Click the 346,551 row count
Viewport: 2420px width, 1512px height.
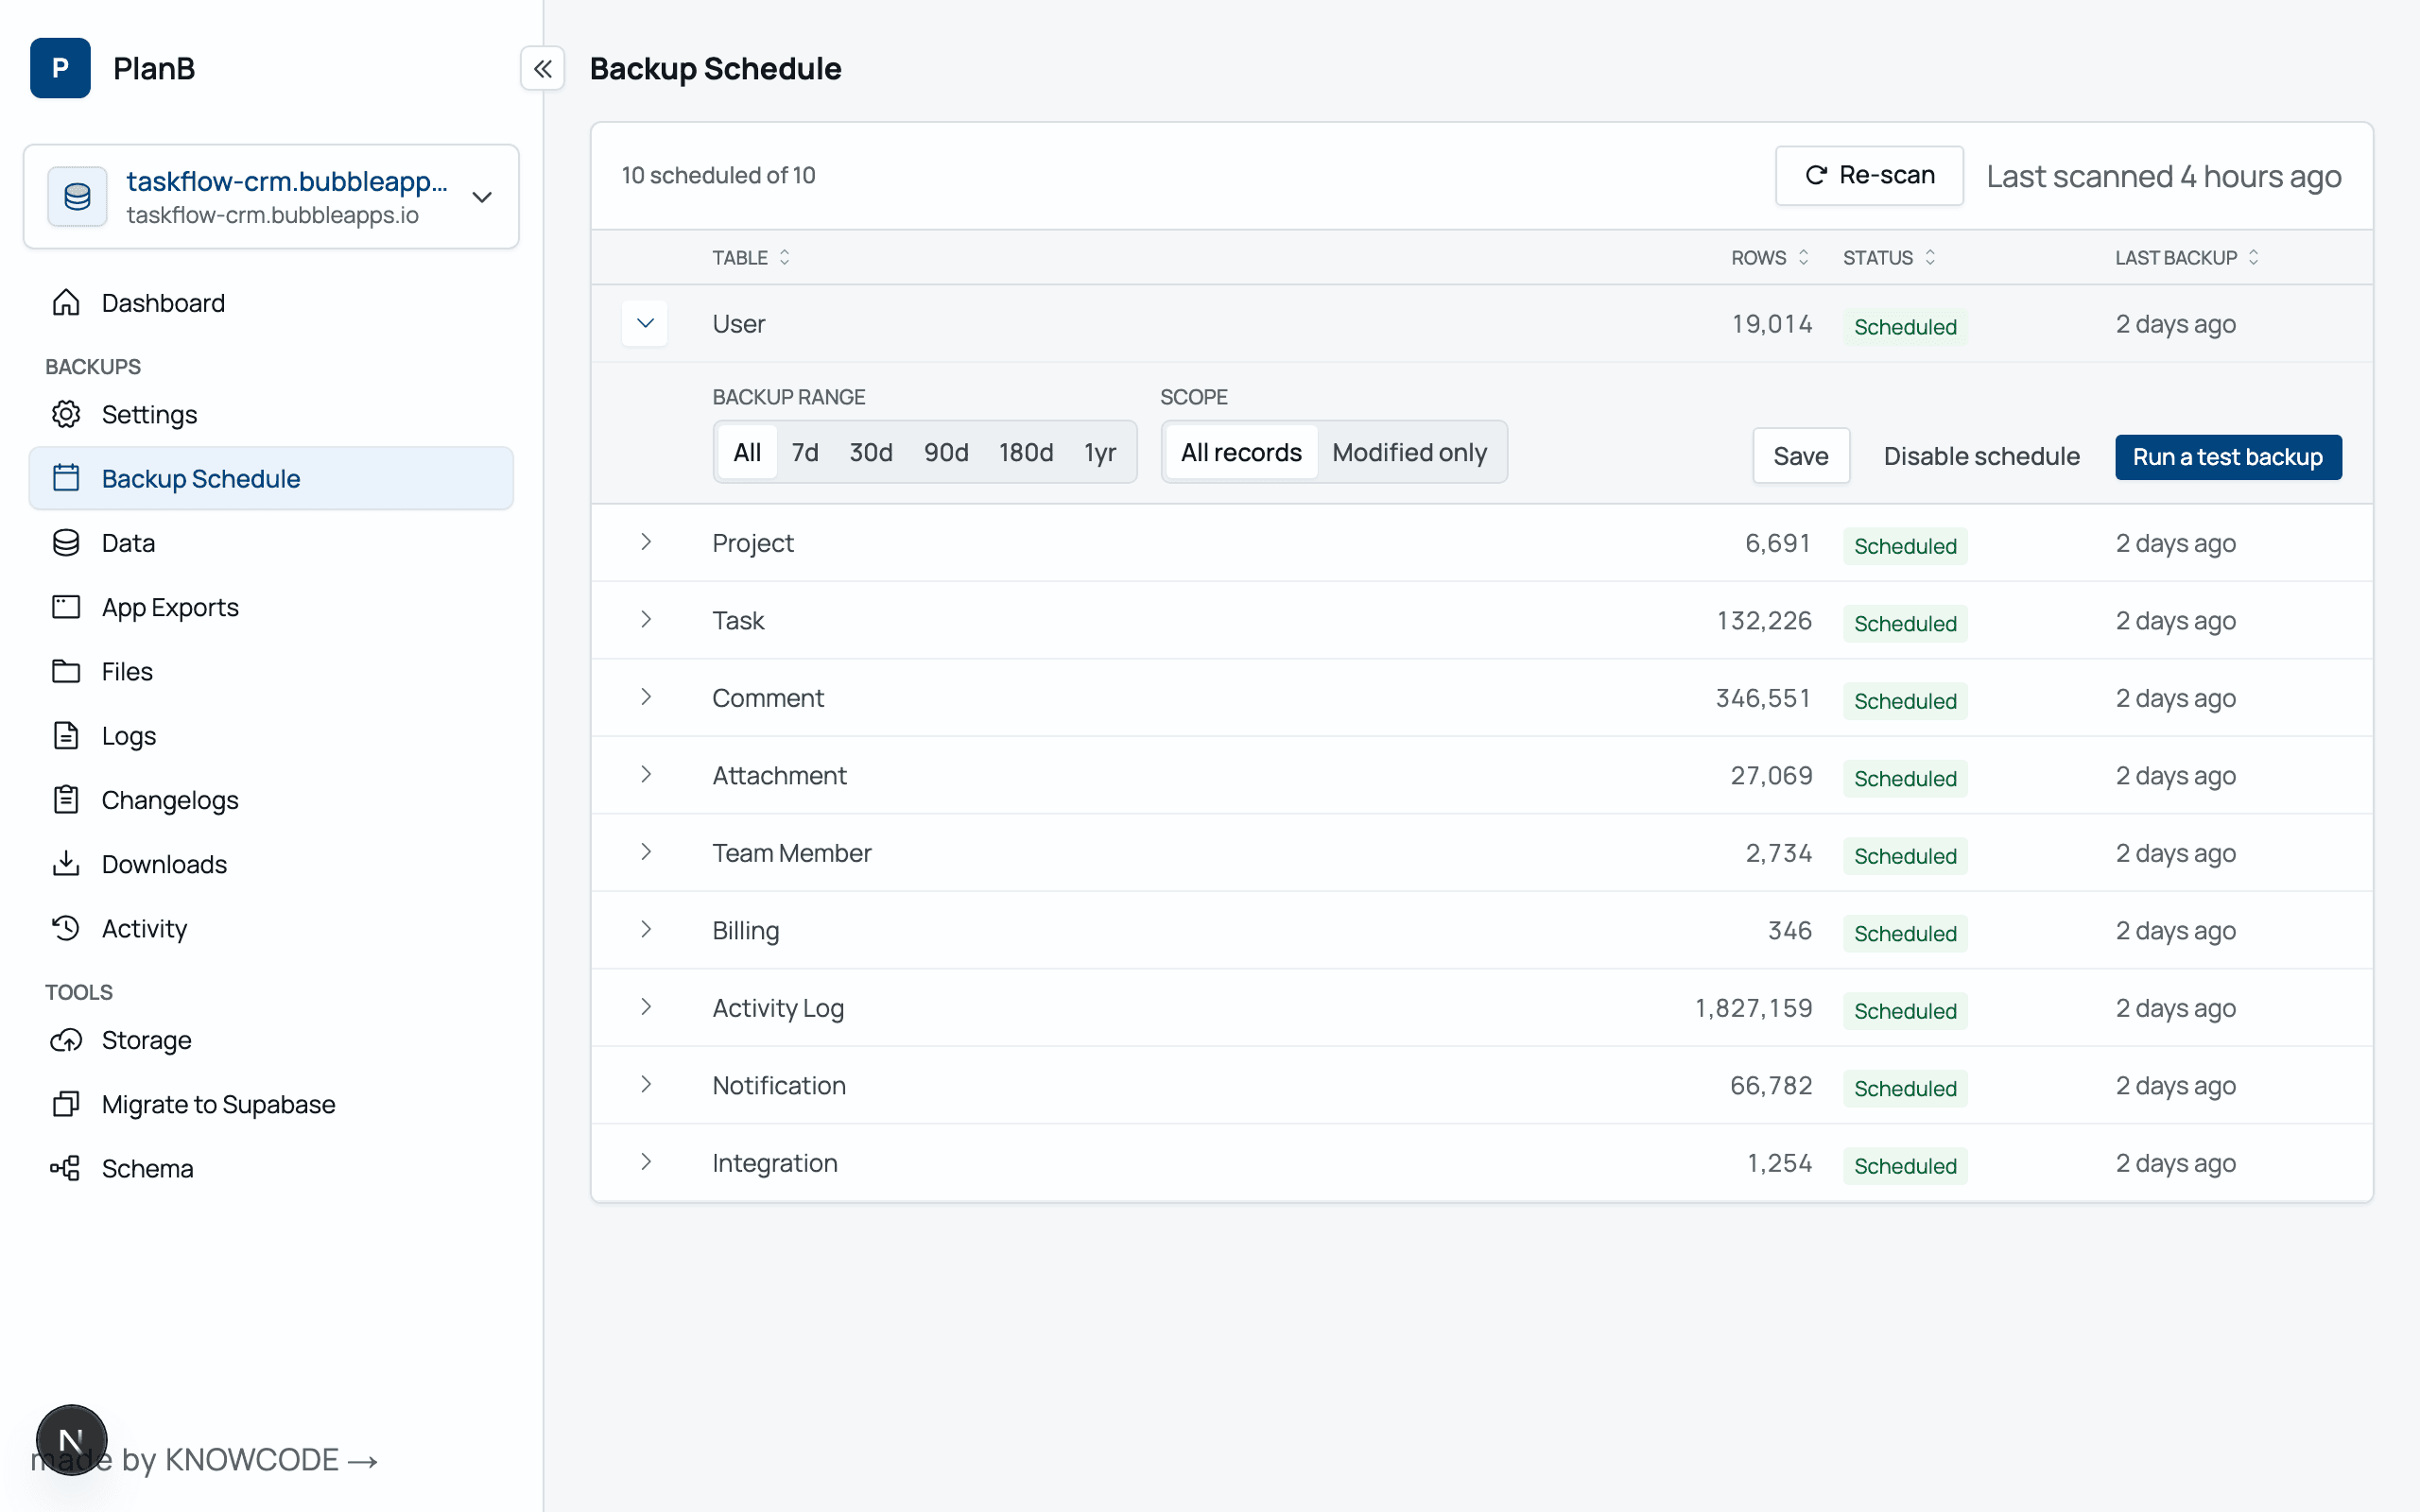coord(1764,698)
